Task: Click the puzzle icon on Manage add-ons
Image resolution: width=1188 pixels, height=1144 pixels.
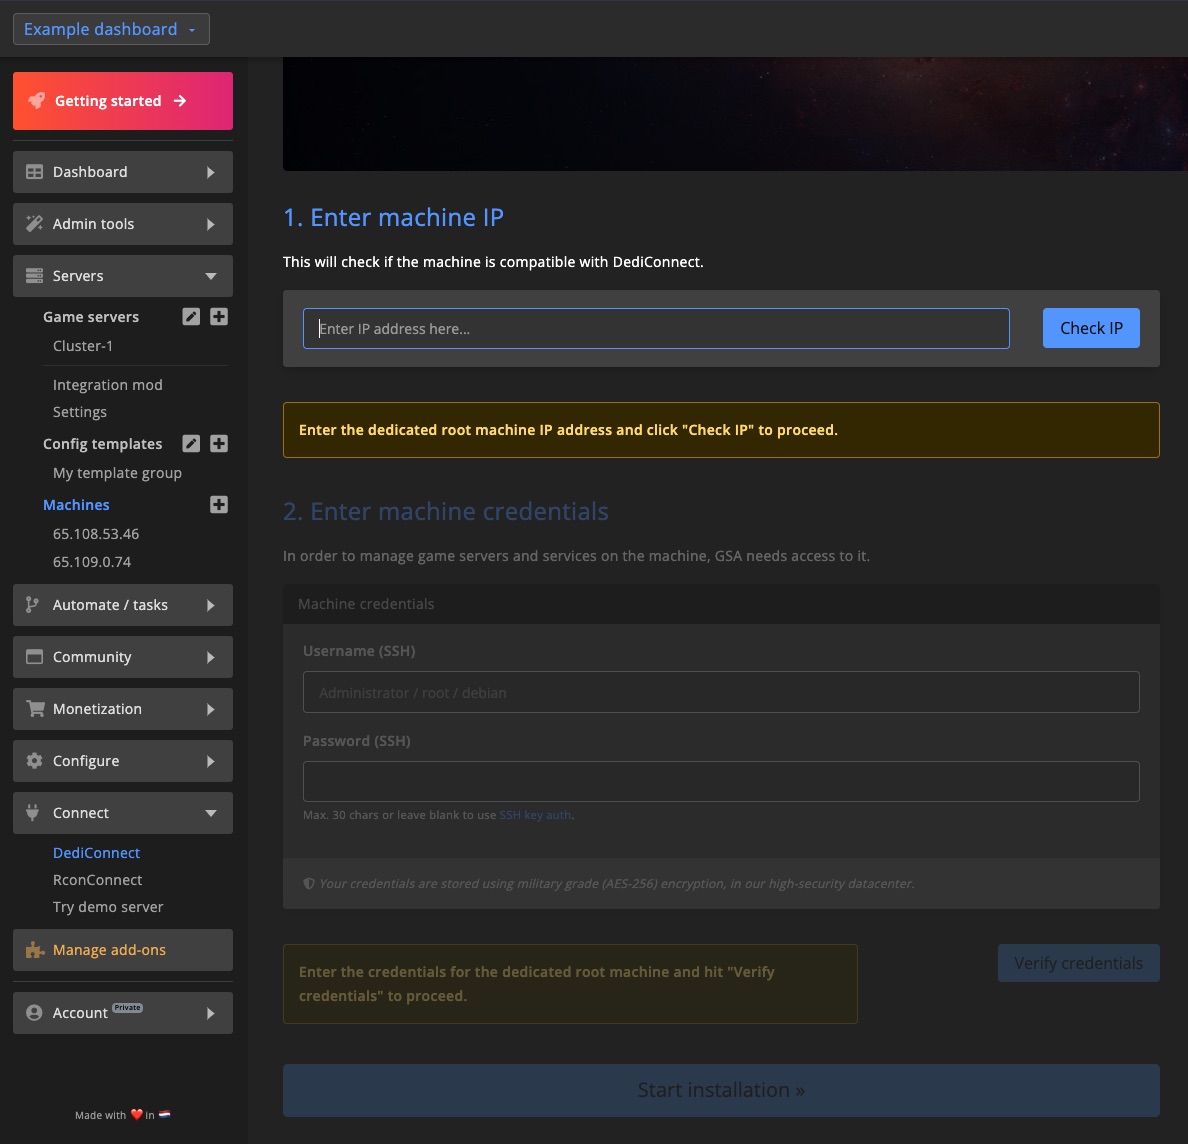Action: coord(35,950)
